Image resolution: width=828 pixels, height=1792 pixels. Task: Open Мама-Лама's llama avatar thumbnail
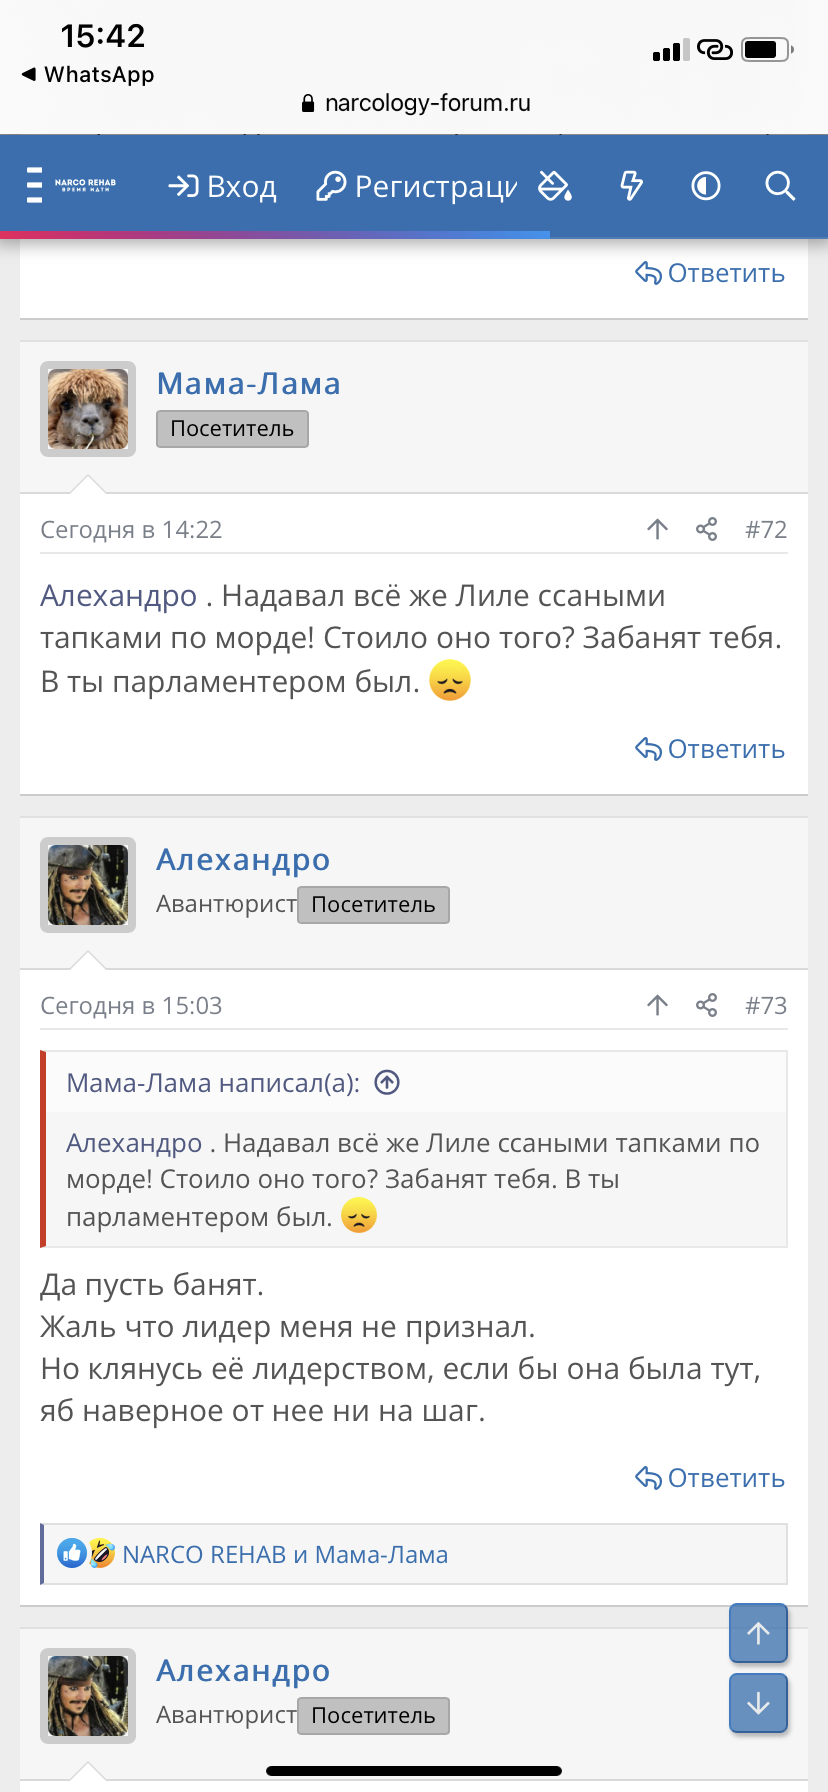[88, 409]
